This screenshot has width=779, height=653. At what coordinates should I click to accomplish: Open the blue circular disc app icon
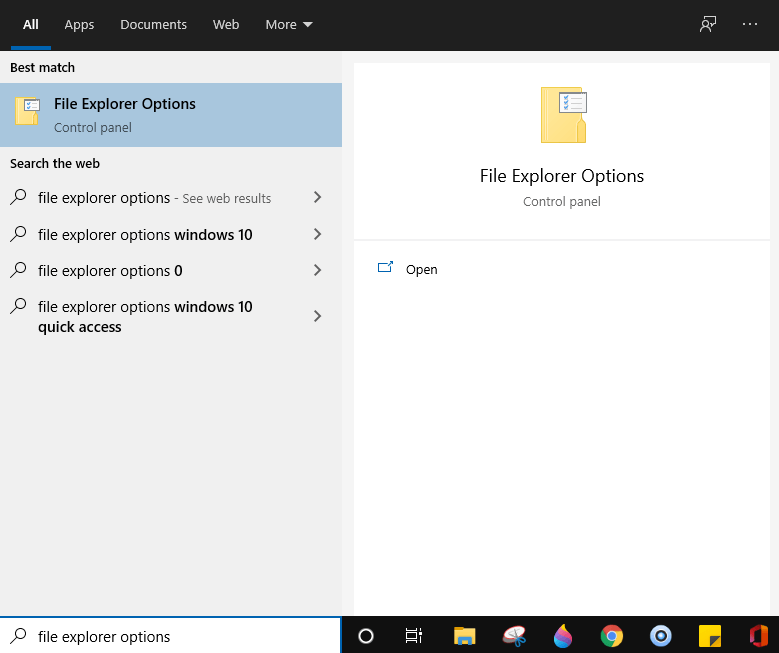[661, 636]
